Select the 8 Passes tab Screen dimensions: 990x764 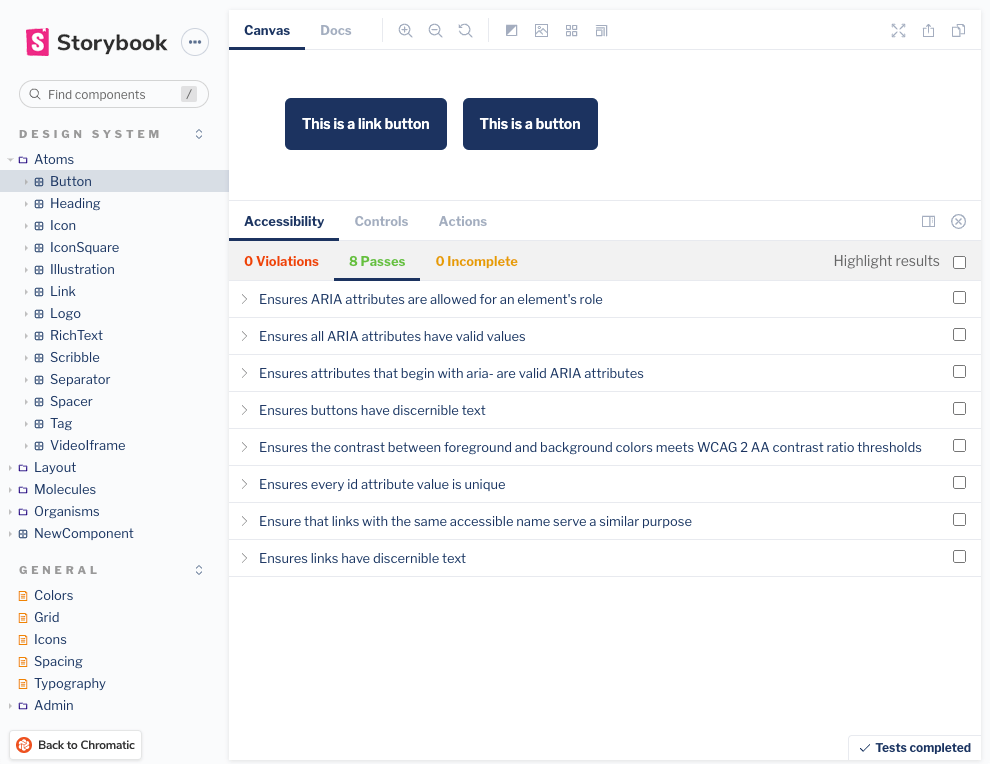tap(377, 261)
